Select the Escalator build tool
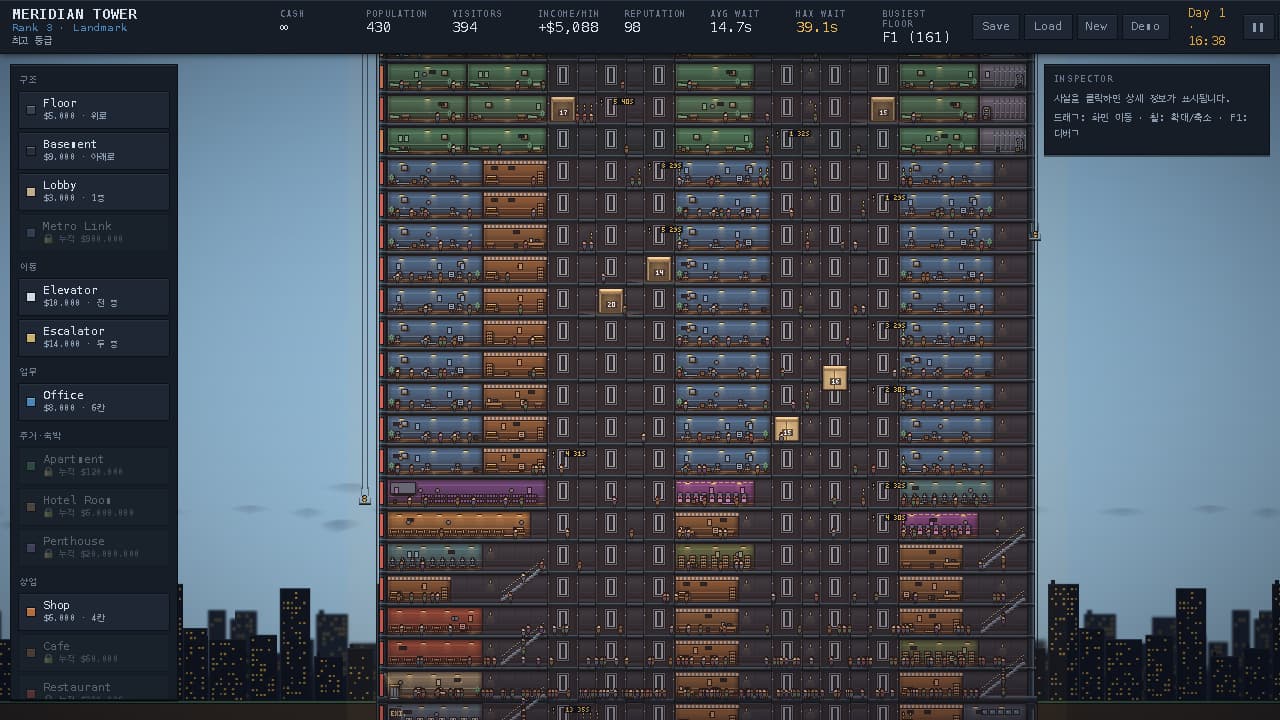 click(x=94, y=337)
